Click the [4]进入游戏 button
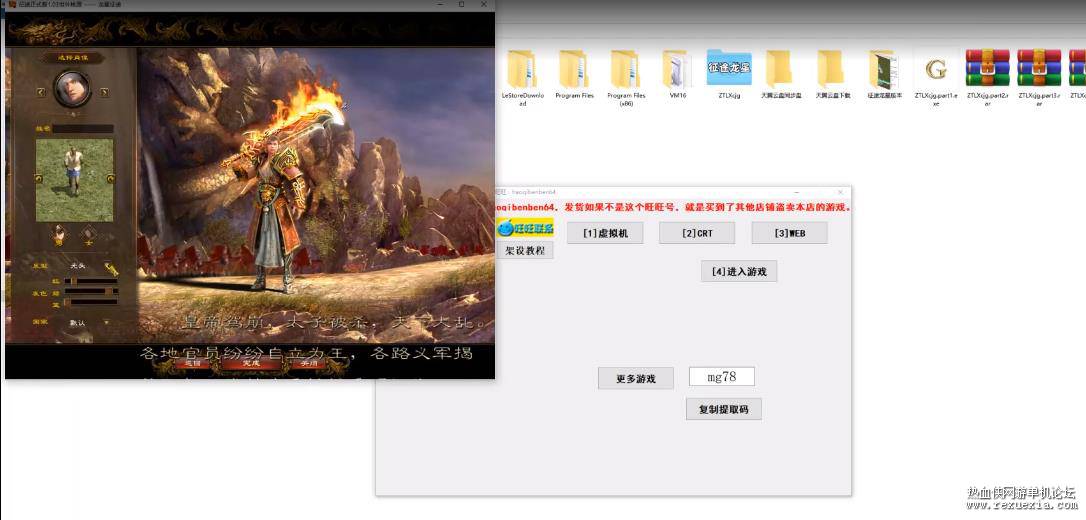 (739, 271)
